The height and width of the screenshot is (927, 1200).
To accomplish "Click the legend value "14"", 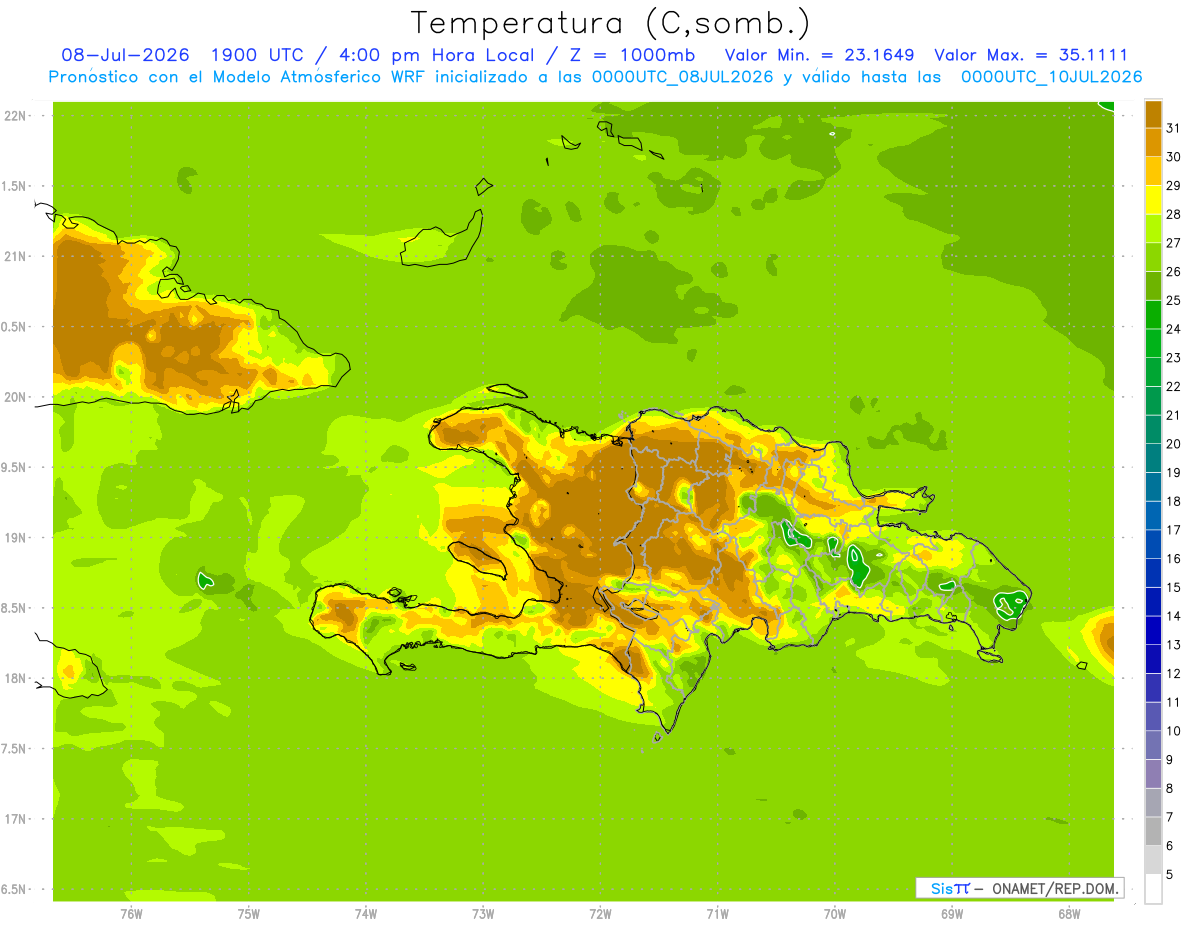I will [1173, 616].
